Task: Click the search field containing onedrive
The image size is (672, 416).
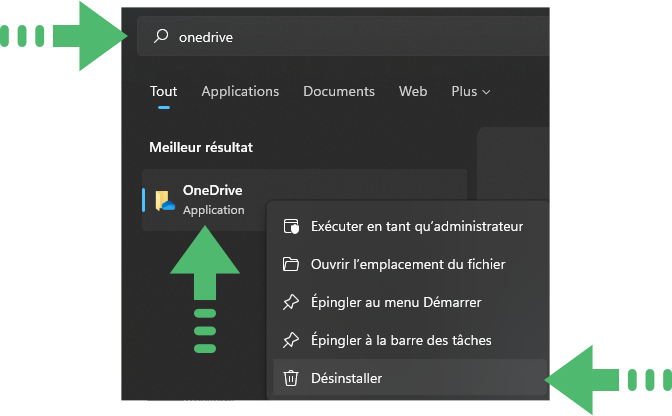Action: [343, 36]
